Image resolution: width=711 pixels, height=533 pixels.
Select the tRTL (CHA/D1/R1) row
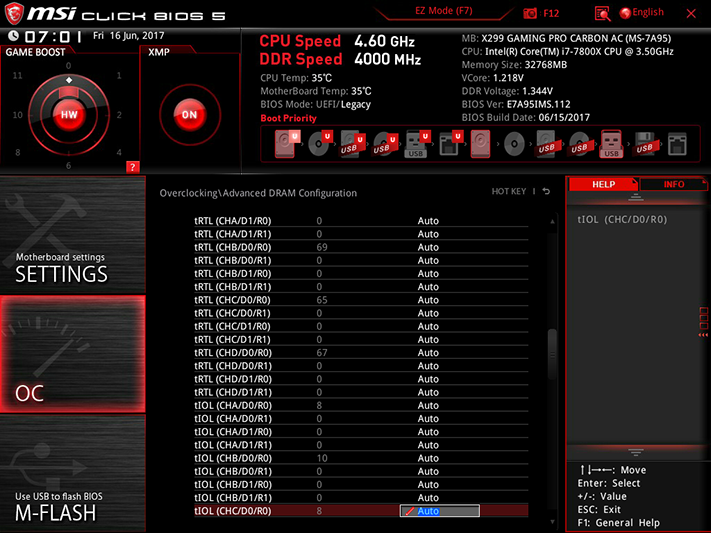pyautogui.click(x=361, y=234)
